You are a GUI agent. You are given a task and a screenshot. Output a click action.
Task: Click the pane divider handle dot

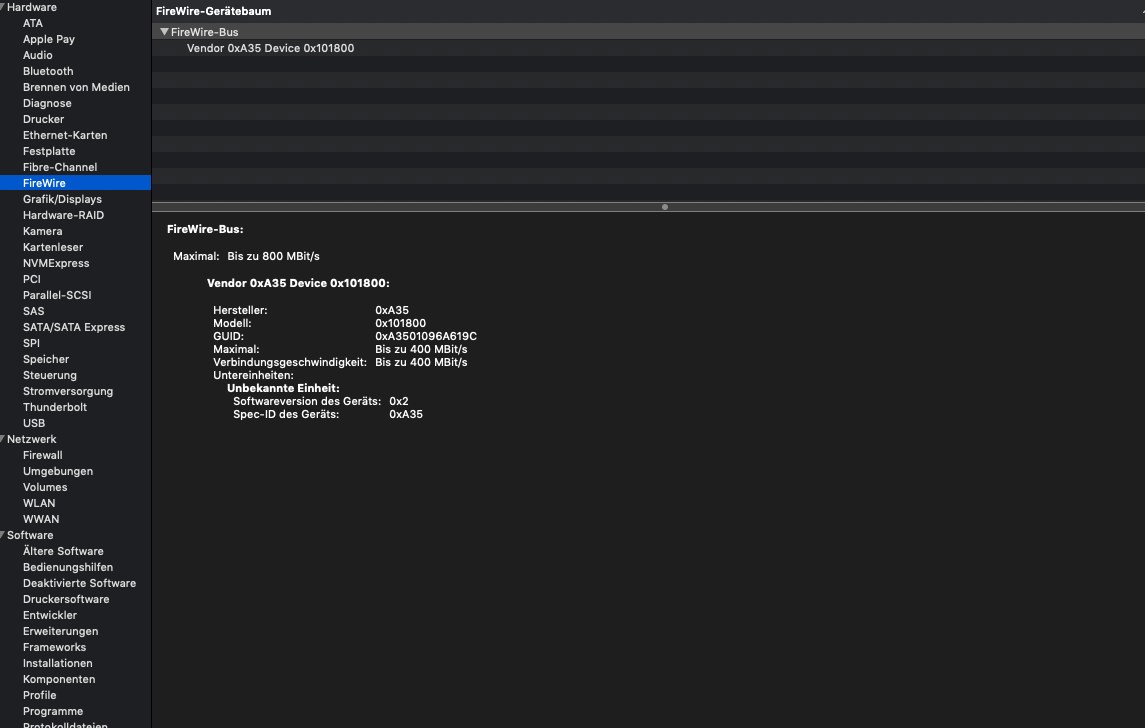pos(665,207)
